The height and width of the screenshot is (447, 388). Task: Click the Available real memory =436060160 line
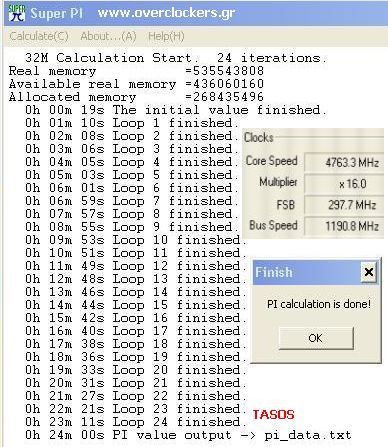tap(136, 84)
